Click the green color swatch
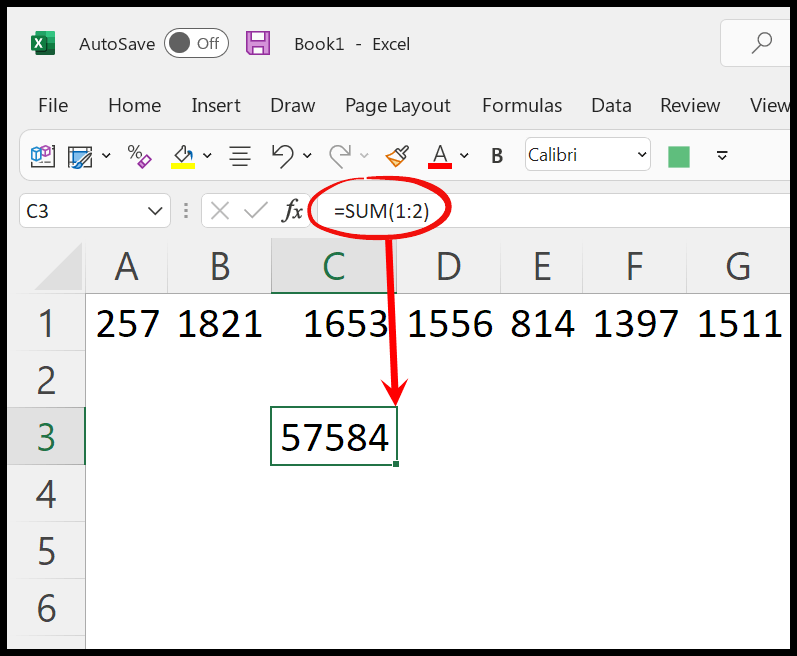Viewport: 797px width, 656px height. point(679,157)
